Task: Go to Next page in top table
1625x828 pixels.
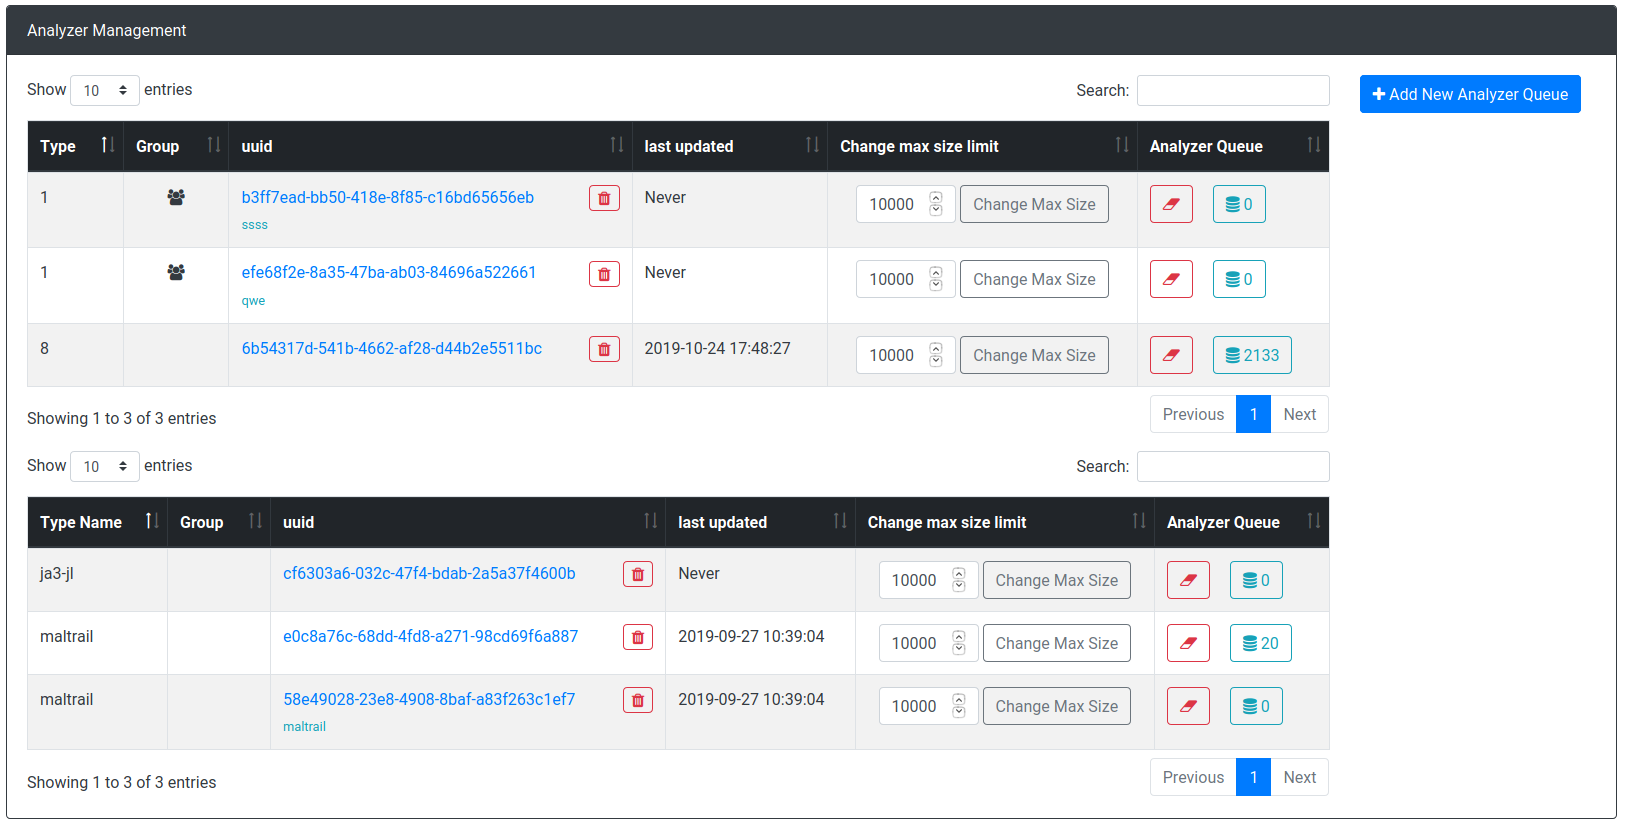Action: [1299, 414]
